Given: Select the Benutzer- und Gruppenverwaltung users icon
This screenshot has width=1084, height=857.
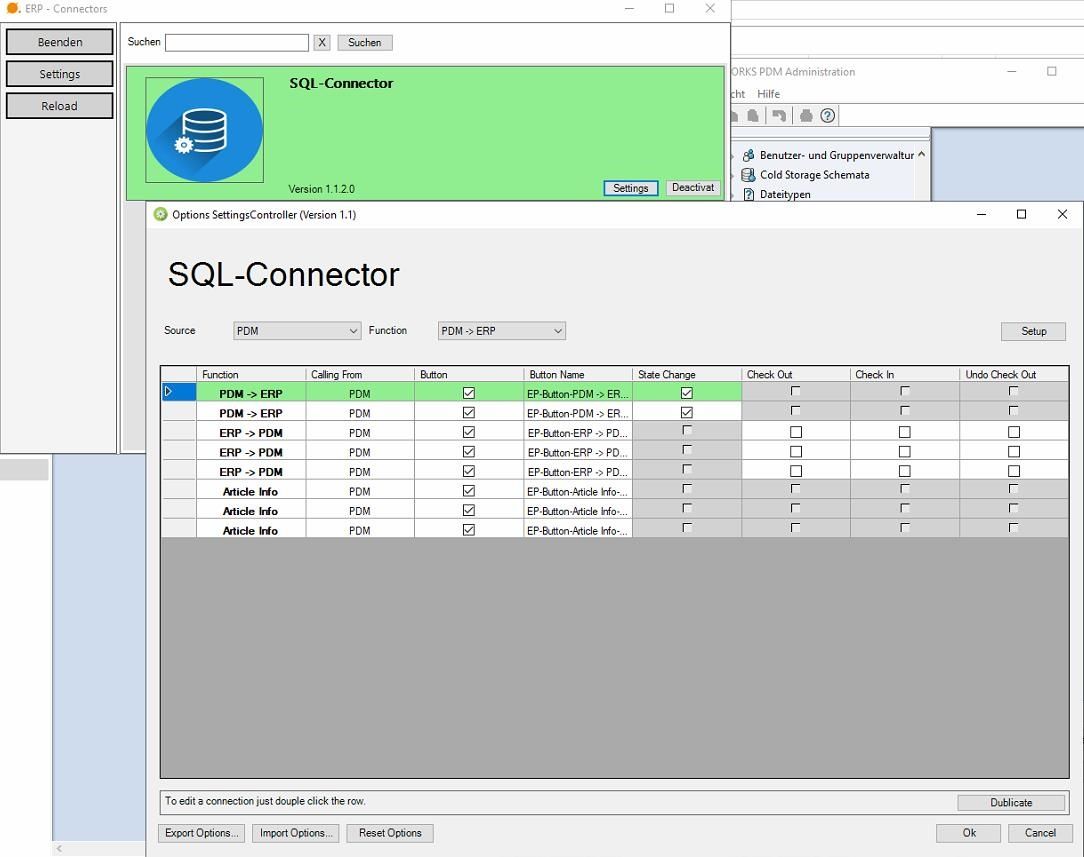Looking at the screenshot, I should (x=748, y=156).
